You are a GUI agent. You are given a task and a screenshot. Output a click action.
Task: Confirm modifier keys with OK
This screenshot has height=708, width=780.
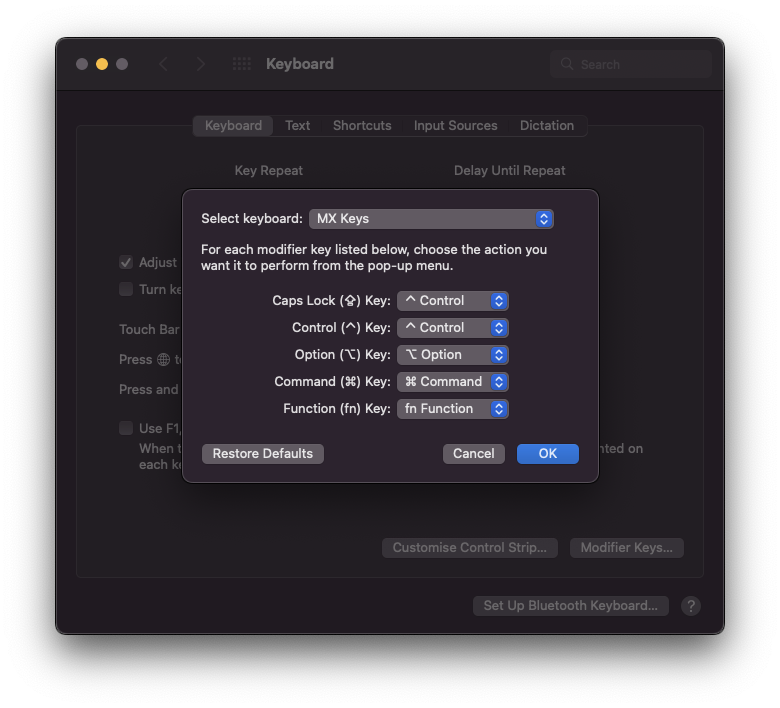pos(548,454)
